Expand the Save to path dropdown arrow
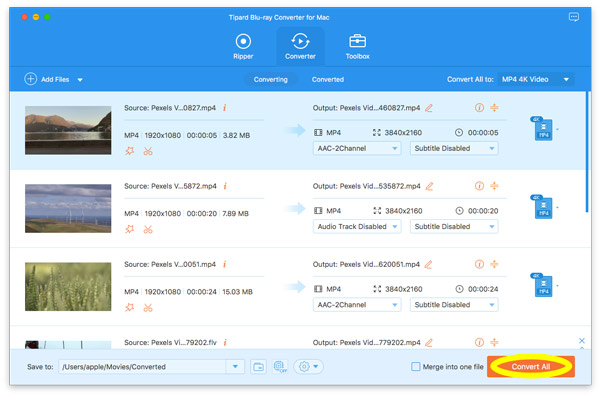 click(x=235, y=367)
